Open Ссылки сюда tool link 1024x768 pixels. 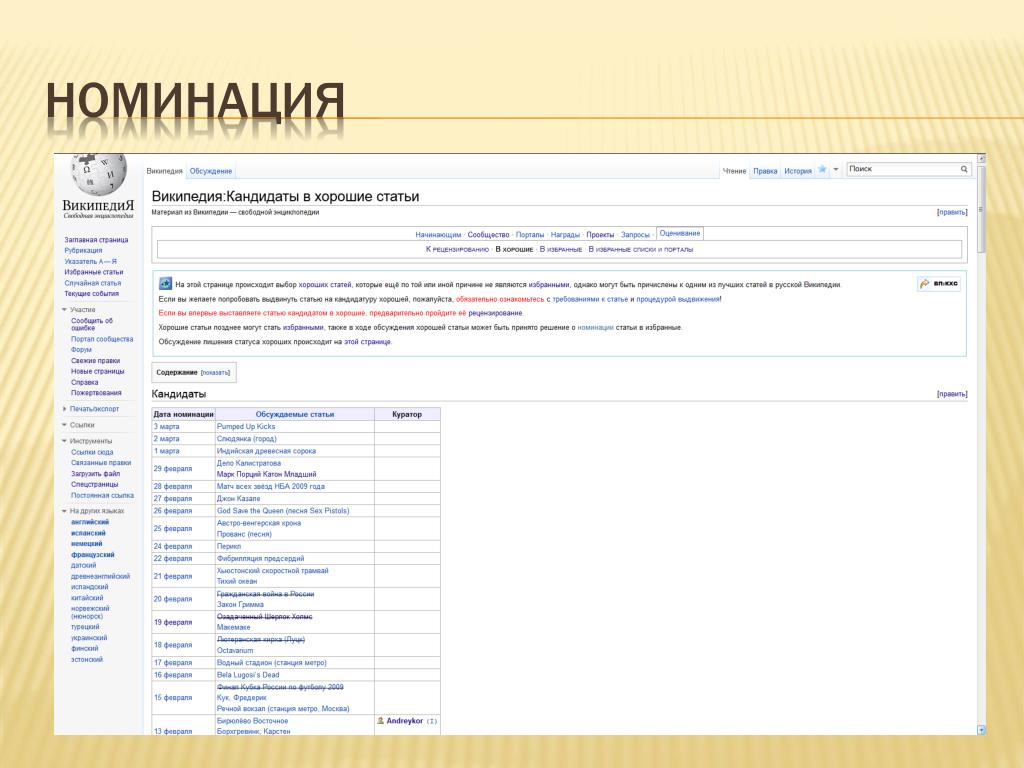[92, 452]
